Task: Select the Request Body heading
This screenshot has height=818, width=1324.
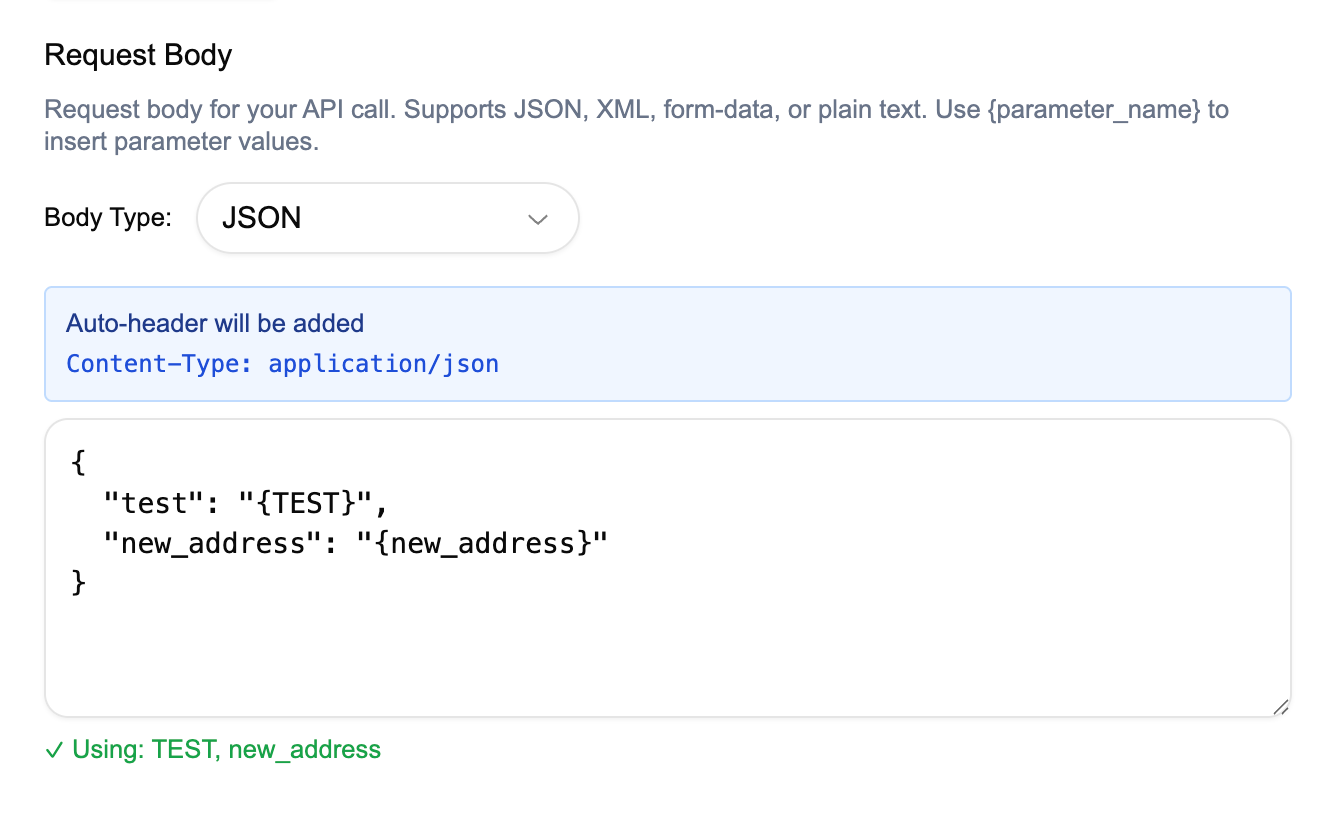Action: point(137,55)
